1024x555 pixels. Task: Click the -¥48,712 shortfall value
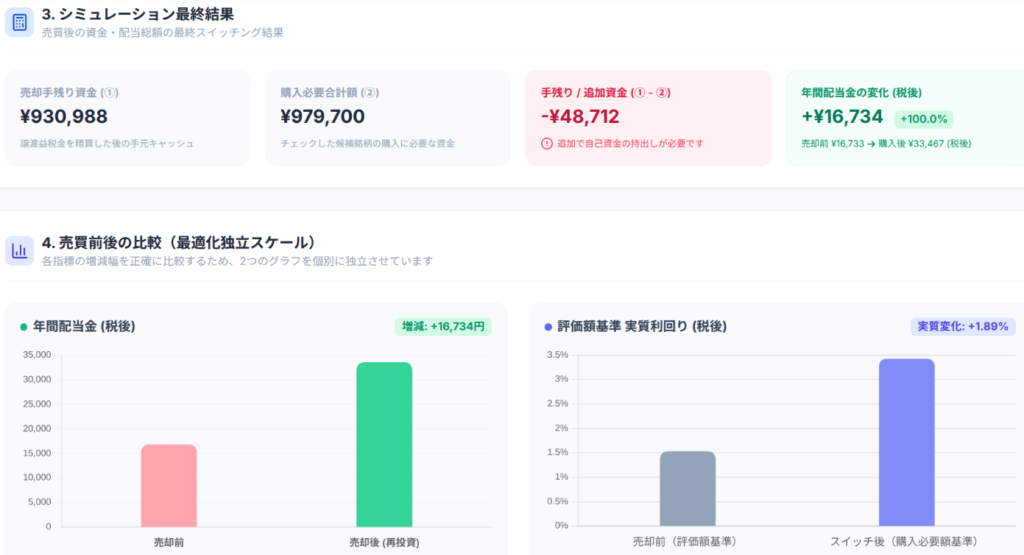(x=580, y=117)
